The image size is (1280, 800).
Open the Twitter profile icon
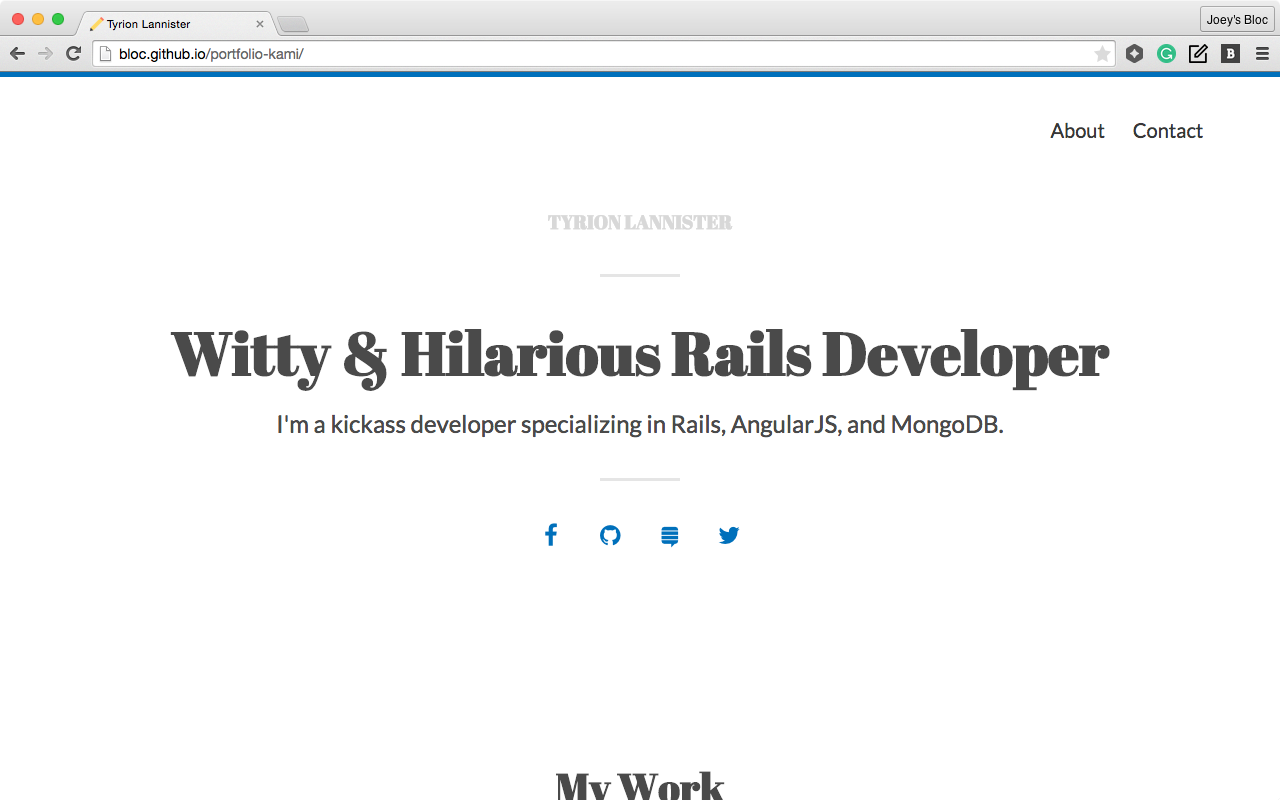[x=729, y=535]
